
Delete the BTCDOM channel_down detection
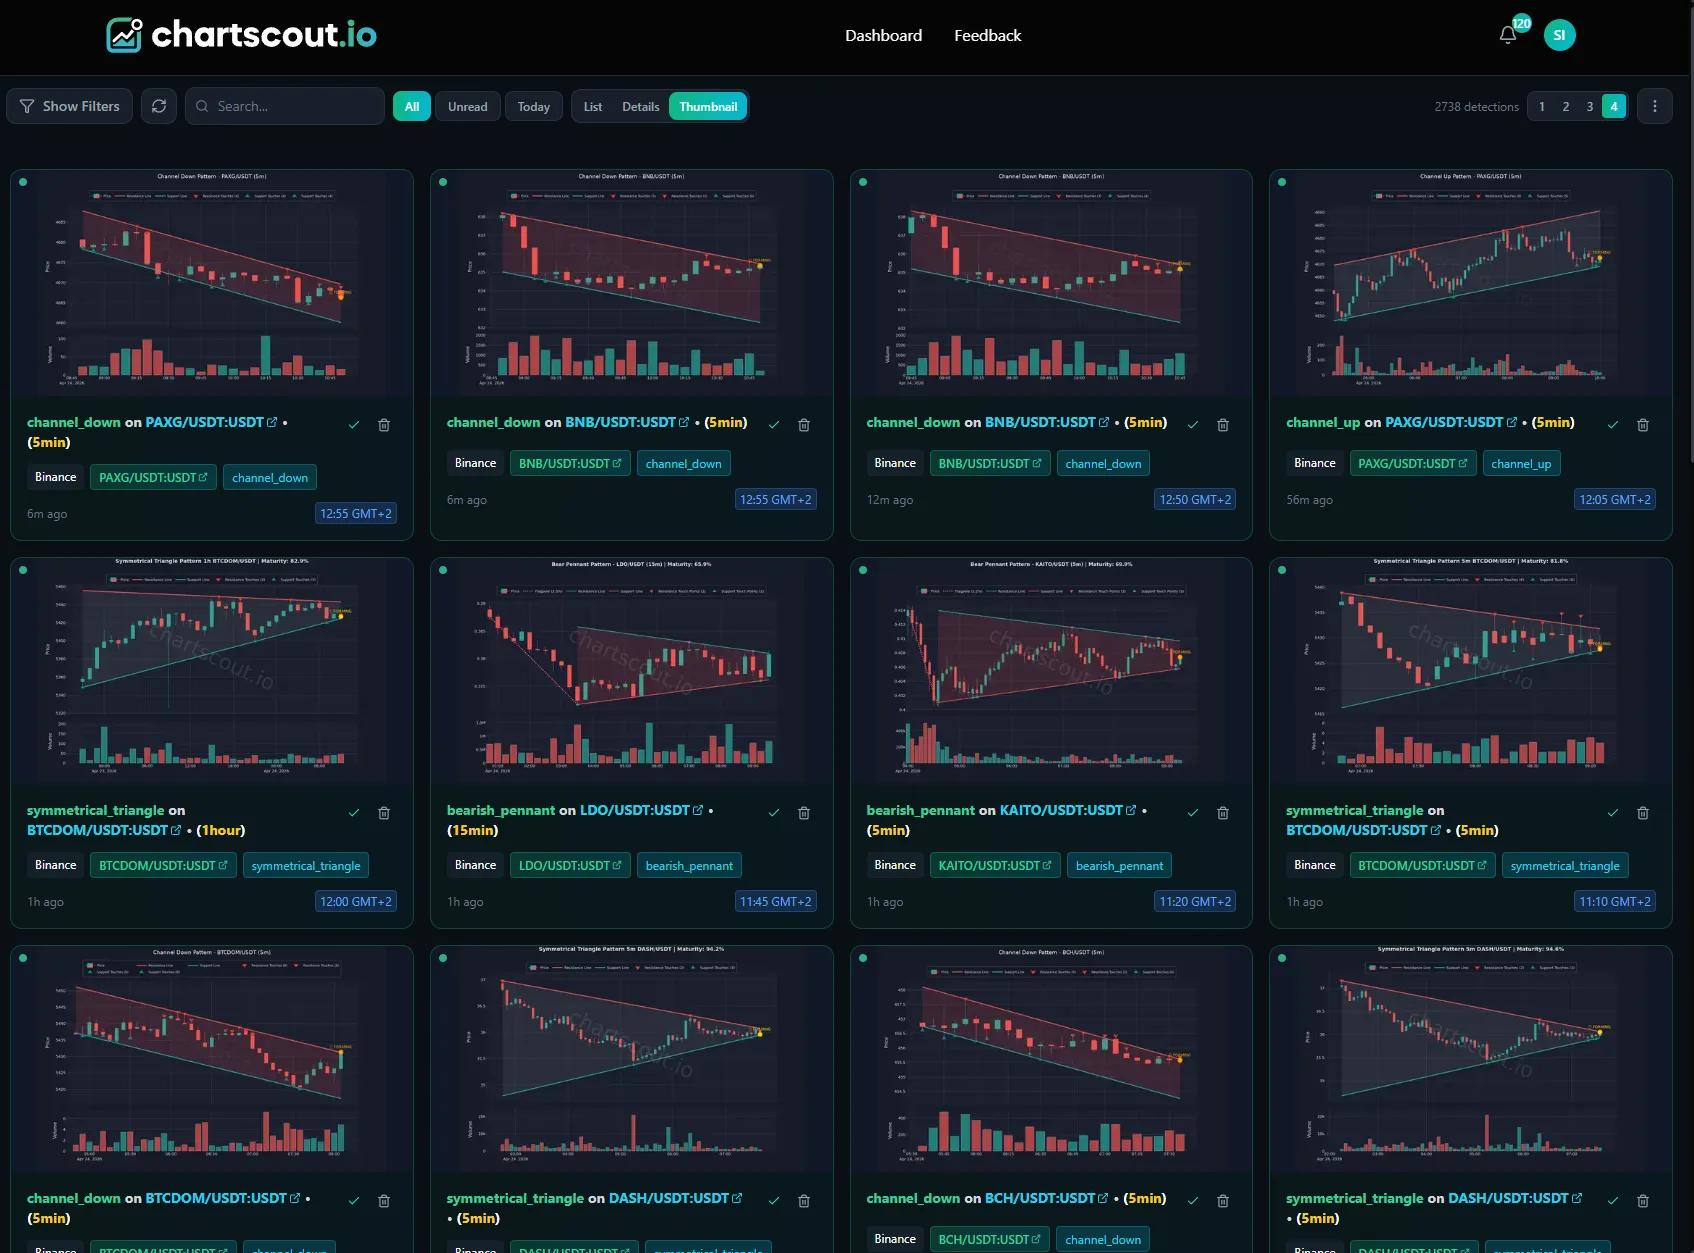[x=384, y=1201]
